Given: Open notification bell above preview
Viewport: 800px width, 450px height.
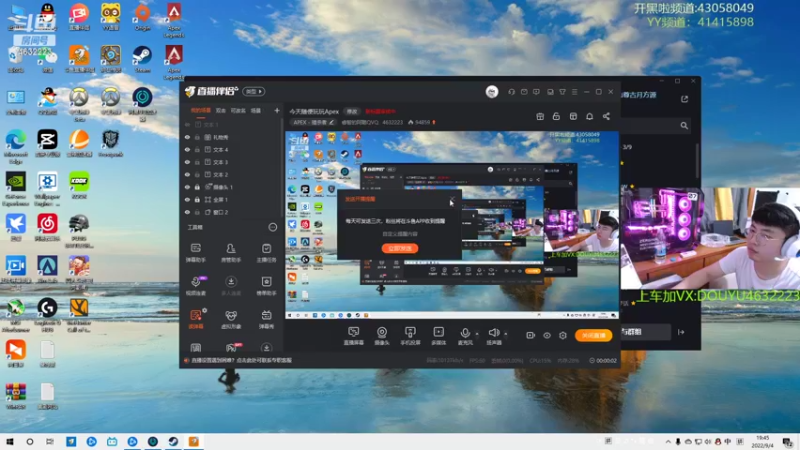Looking at the screenshot, I should point(589,116).
